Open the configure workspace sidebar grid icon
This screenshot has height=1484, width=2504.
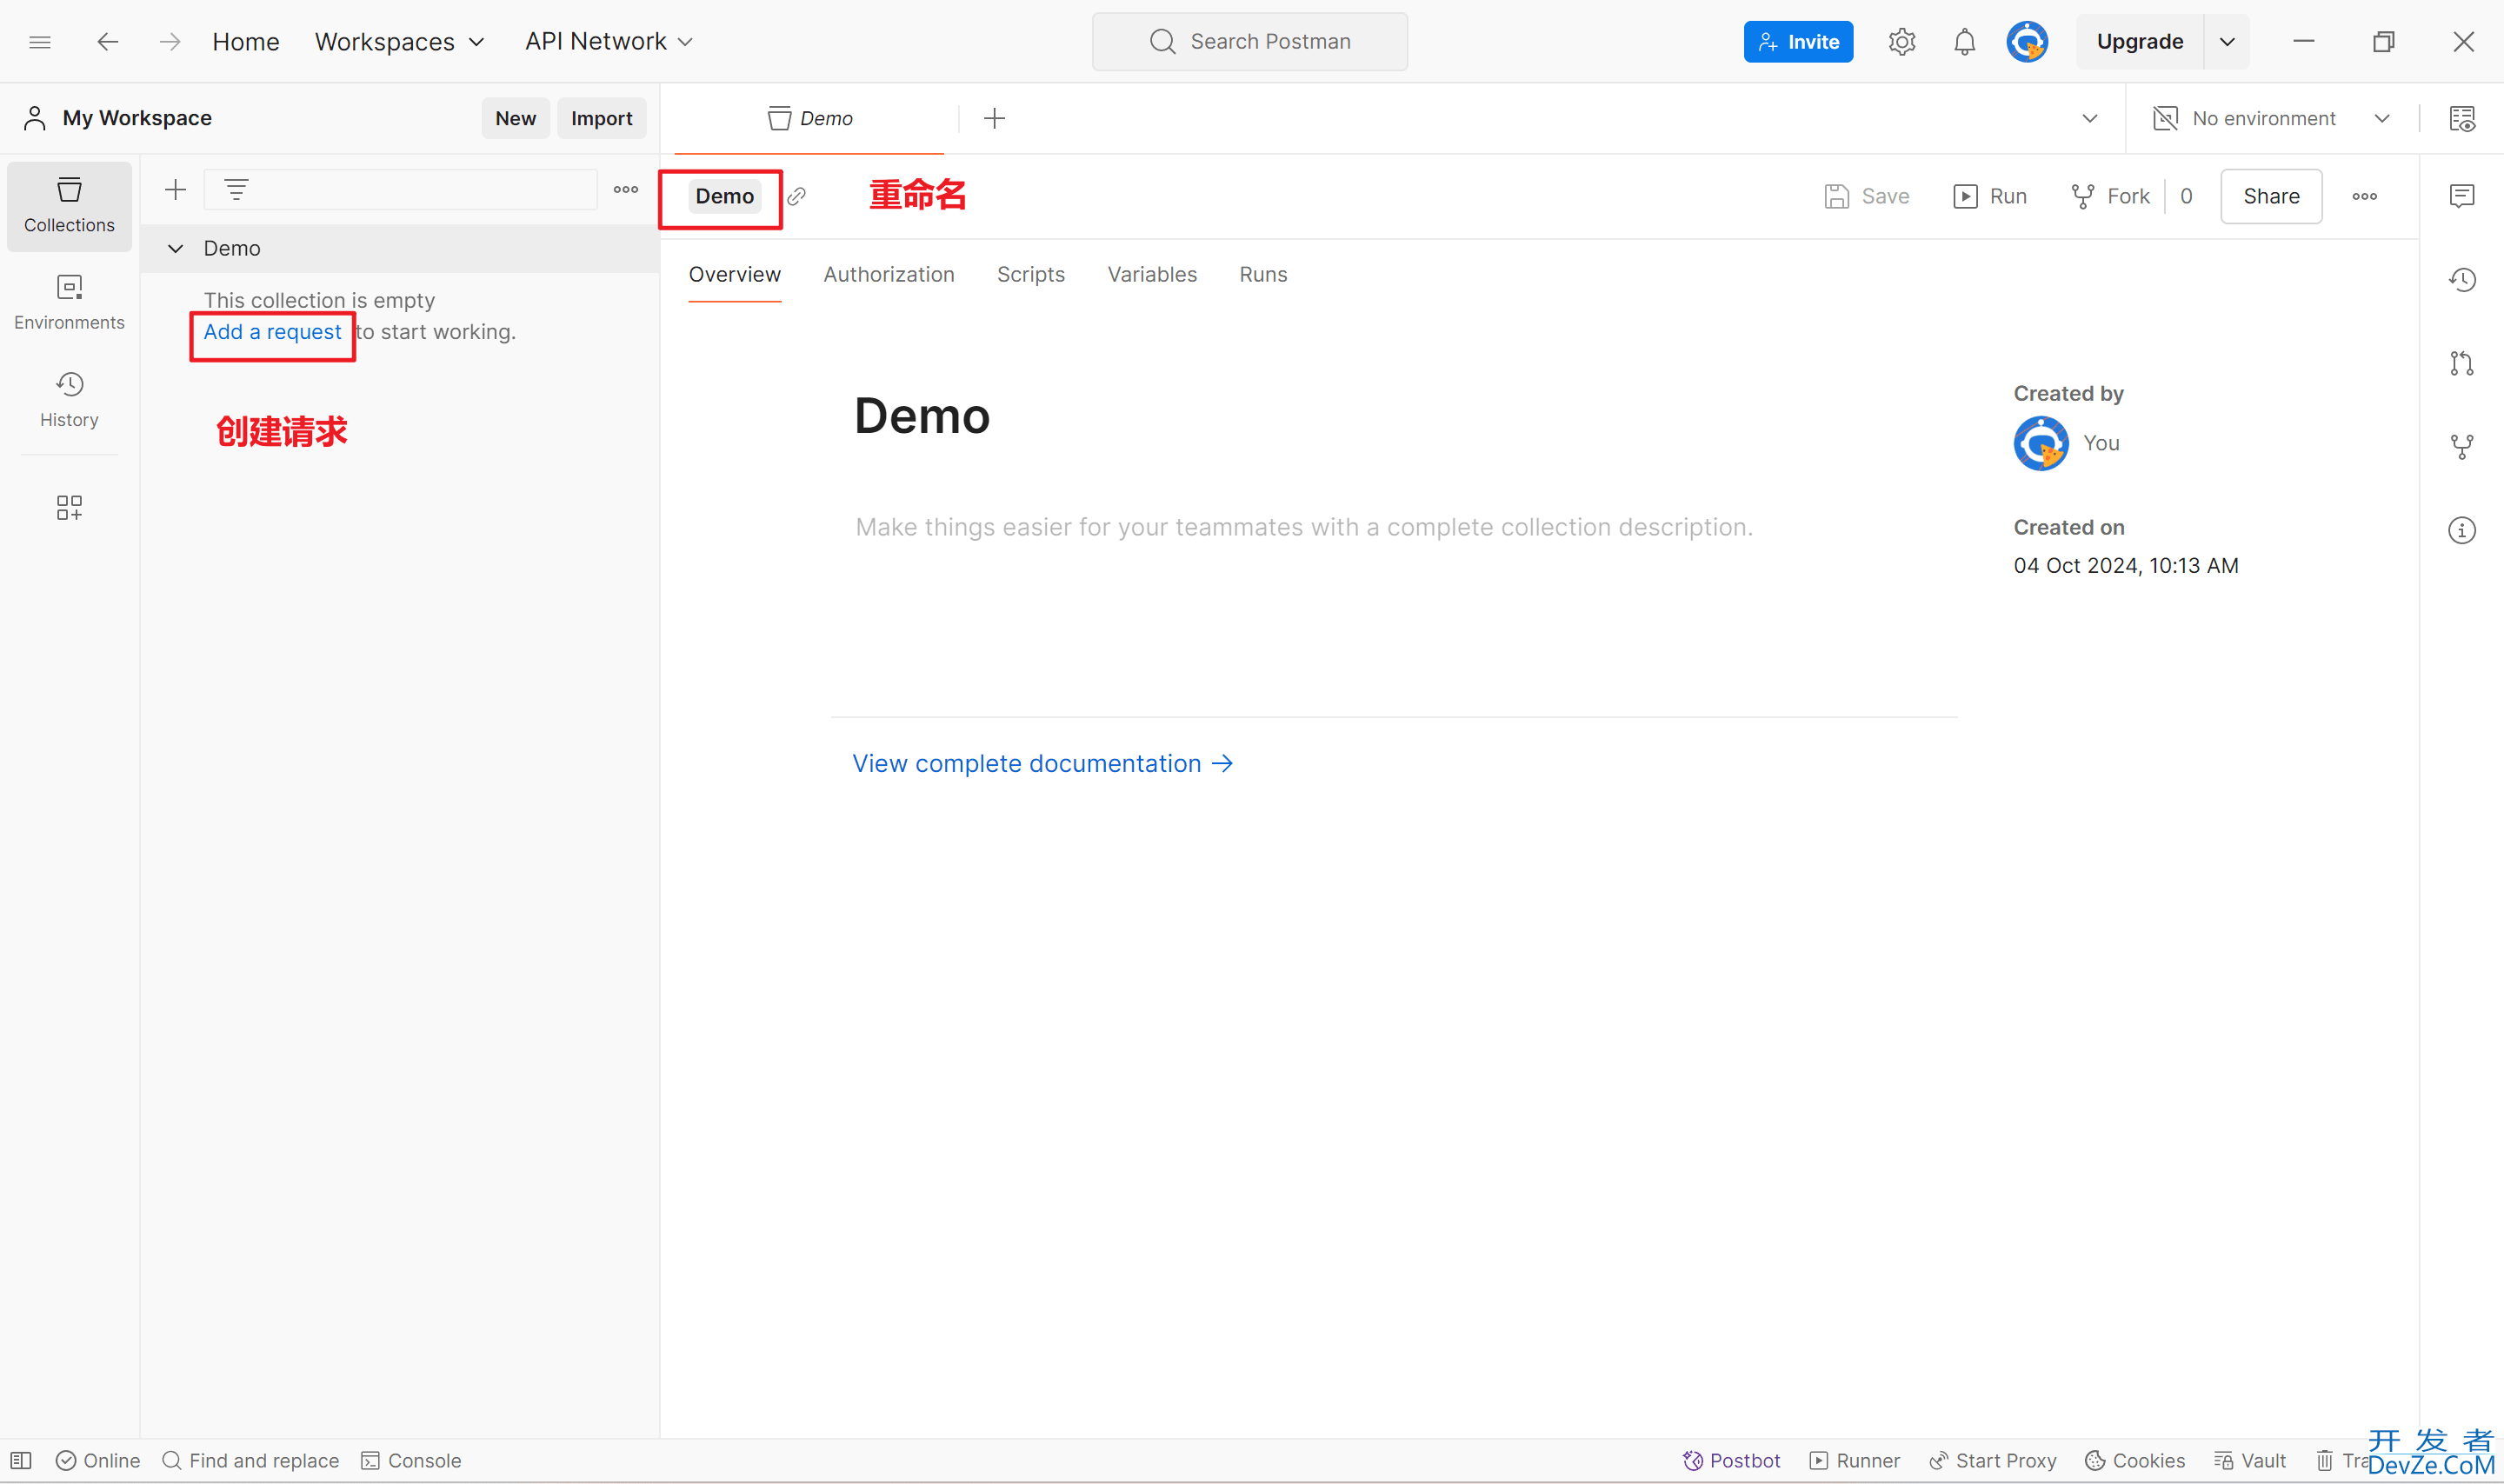pyautogui.click(x=69, y=508)
